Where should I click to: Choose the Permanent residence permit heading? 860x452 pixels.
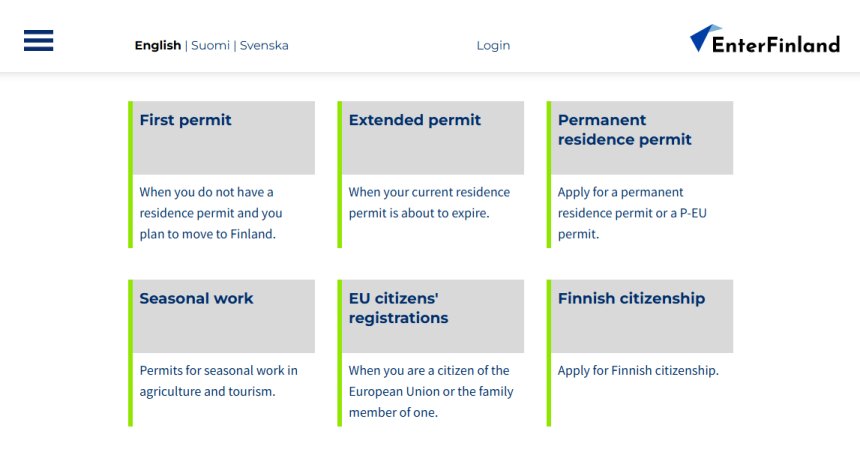(624, 130)
